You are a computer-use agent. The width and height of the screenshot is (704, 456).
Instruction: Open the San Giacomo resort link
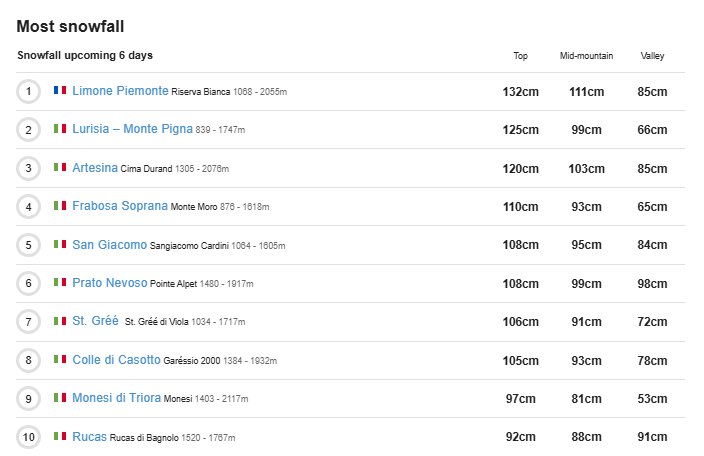(109, 245)
